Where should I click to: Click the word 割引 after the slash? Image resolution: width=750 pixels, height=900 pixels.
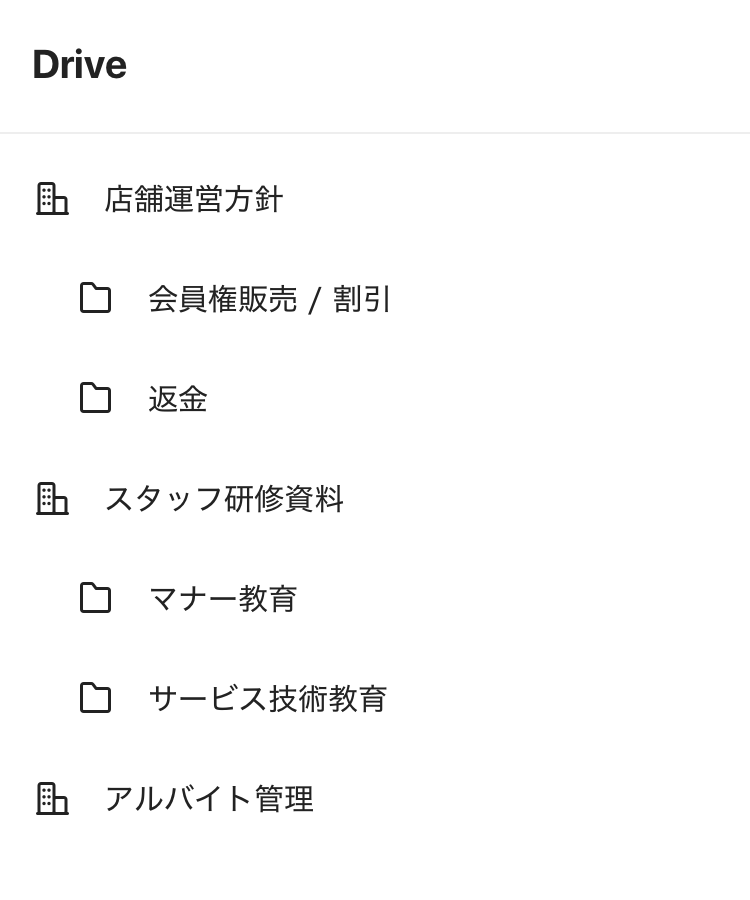[362, 299]
